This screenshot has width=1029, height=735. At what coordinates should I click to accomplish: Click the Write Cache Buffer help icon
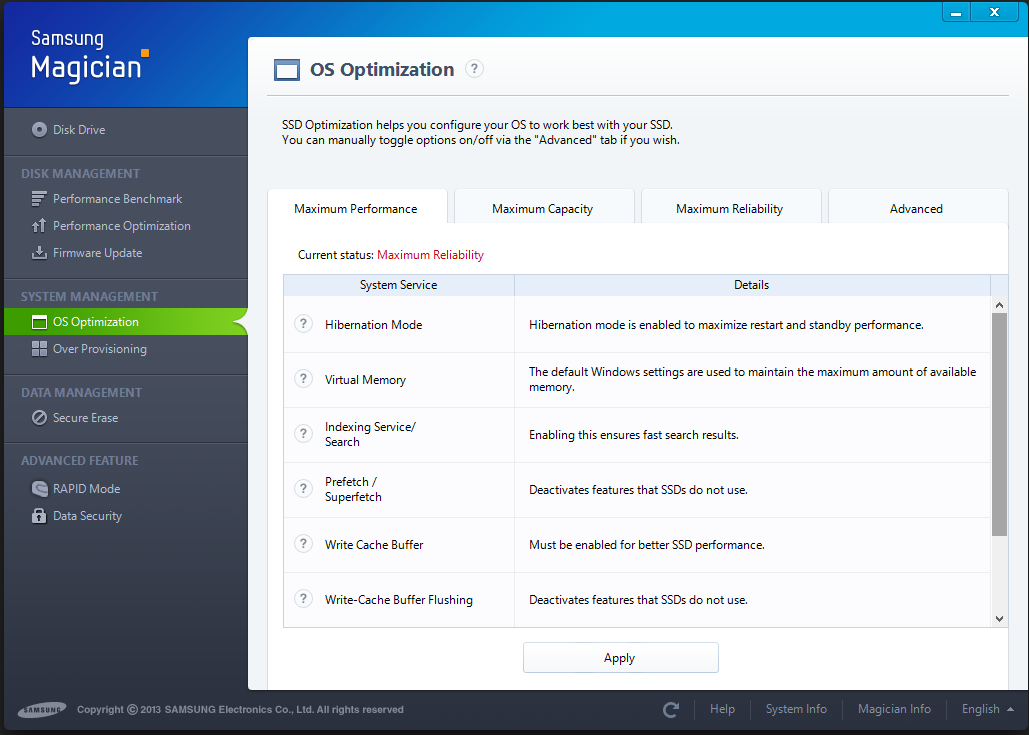pos(304,544)
